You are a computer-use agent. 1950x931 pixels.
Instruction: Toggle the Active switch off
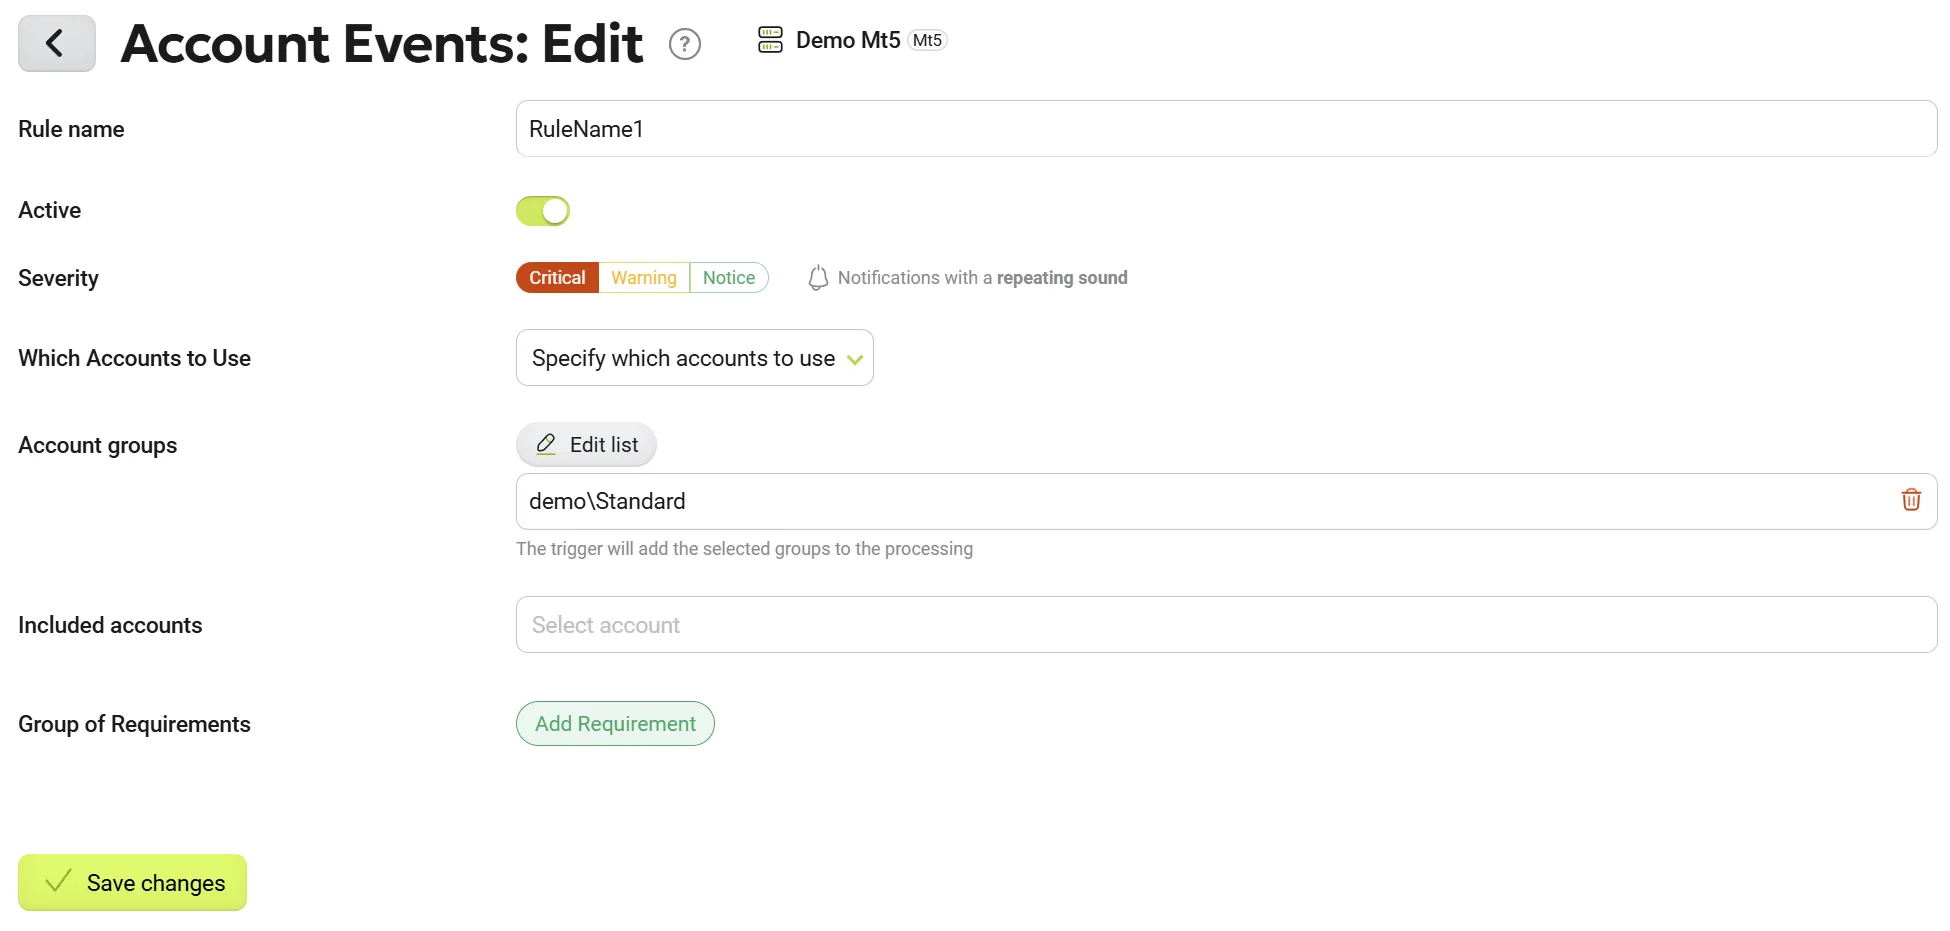(x=543, y=211)
